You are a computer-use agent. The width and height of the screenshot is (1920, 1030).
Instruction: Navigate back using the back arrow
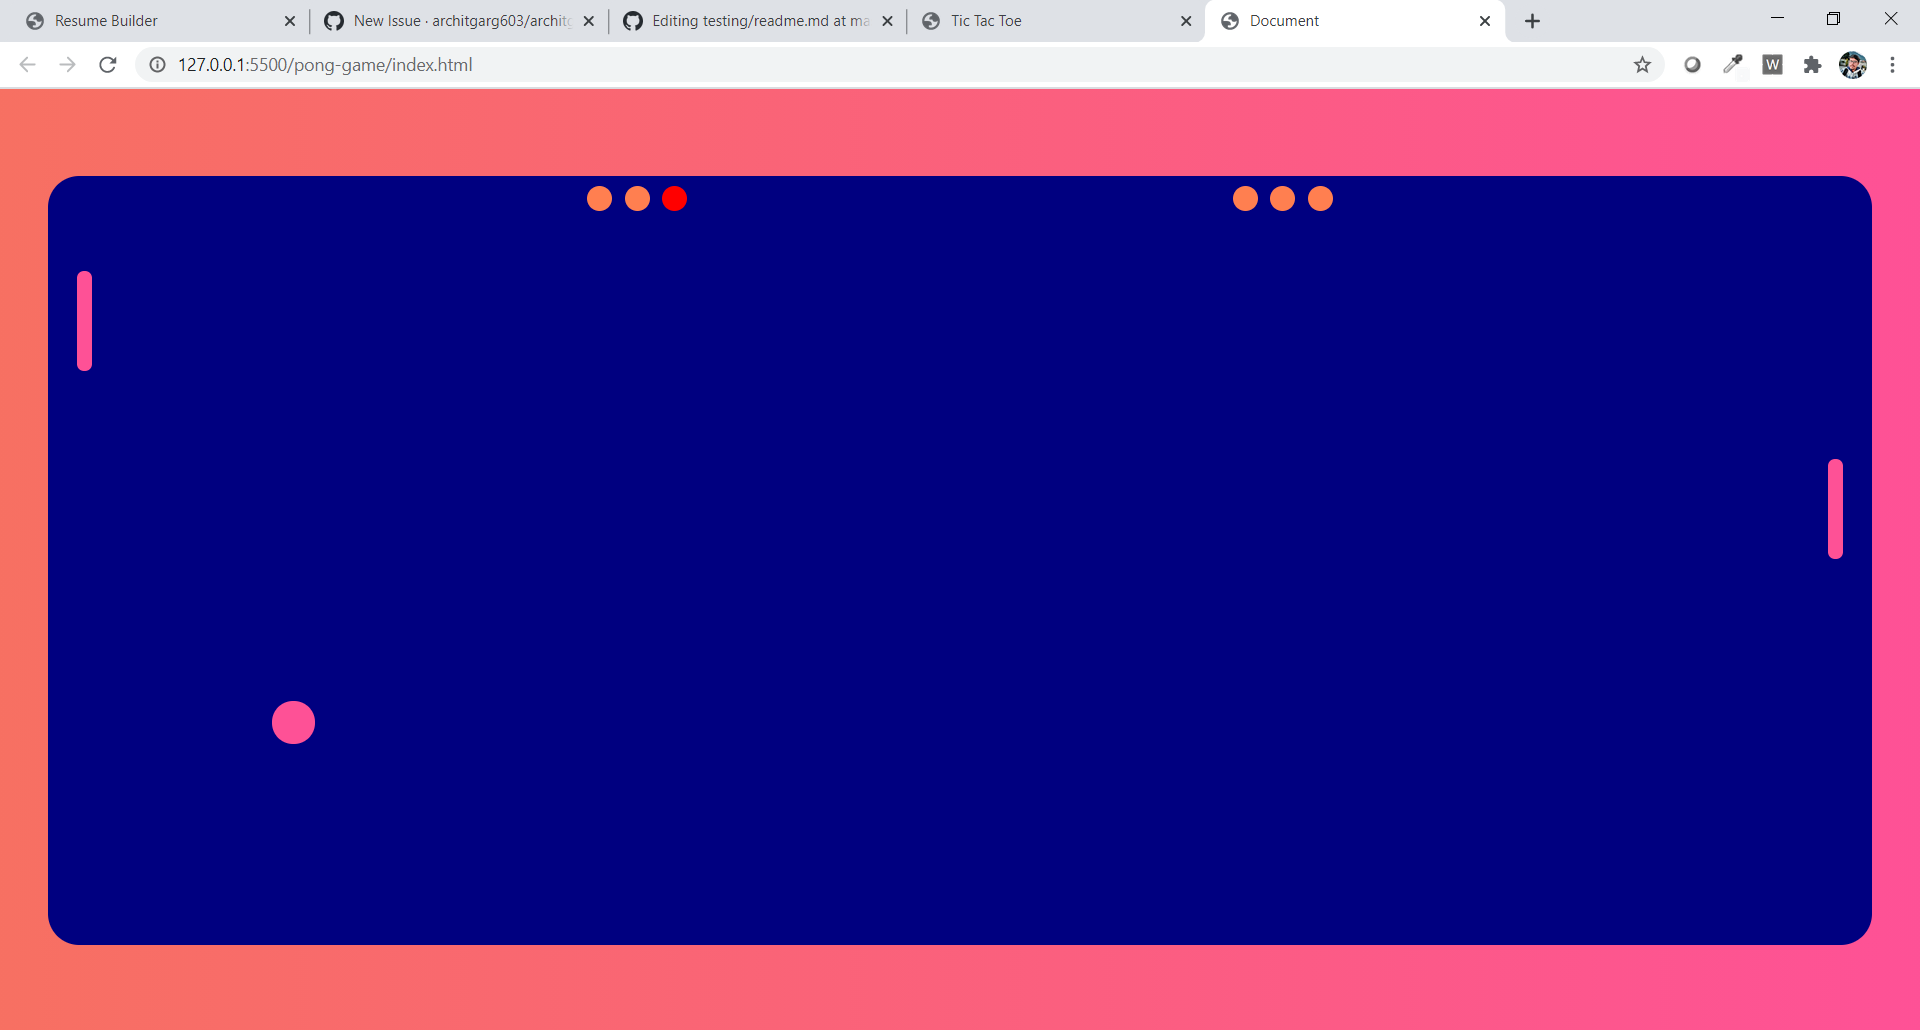[27, 64]
